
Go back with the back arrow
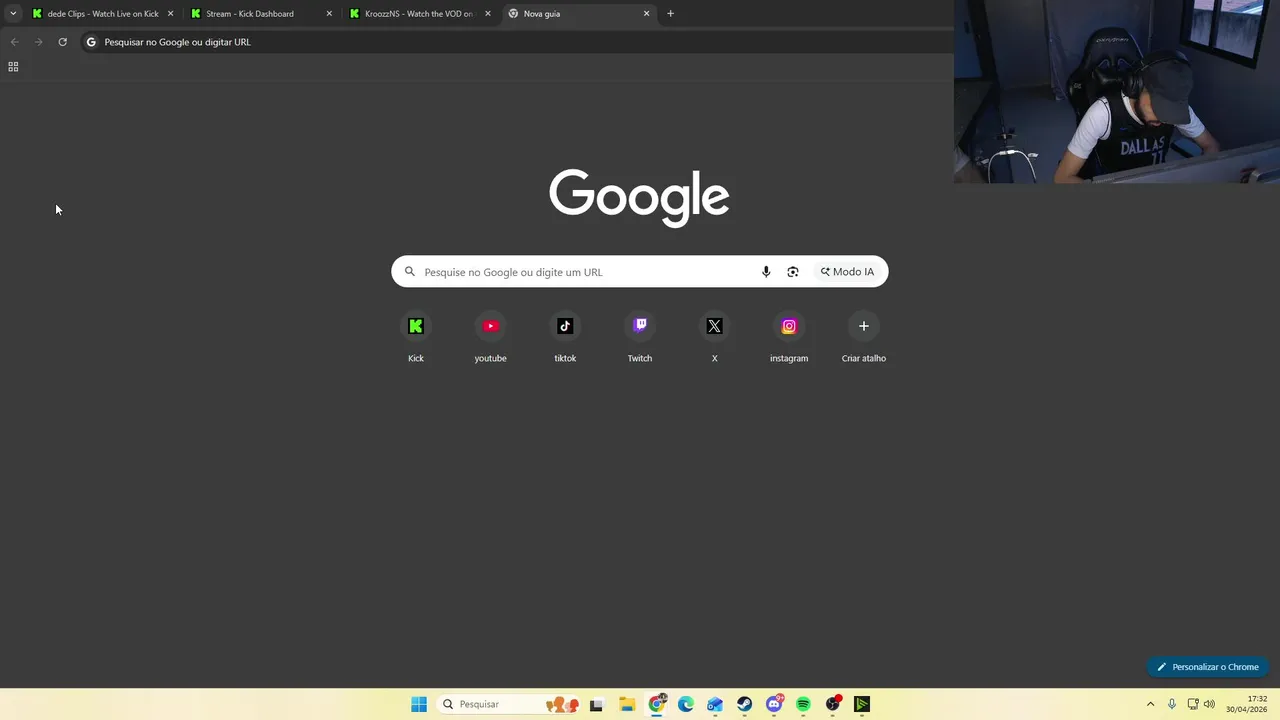[14, 42]
